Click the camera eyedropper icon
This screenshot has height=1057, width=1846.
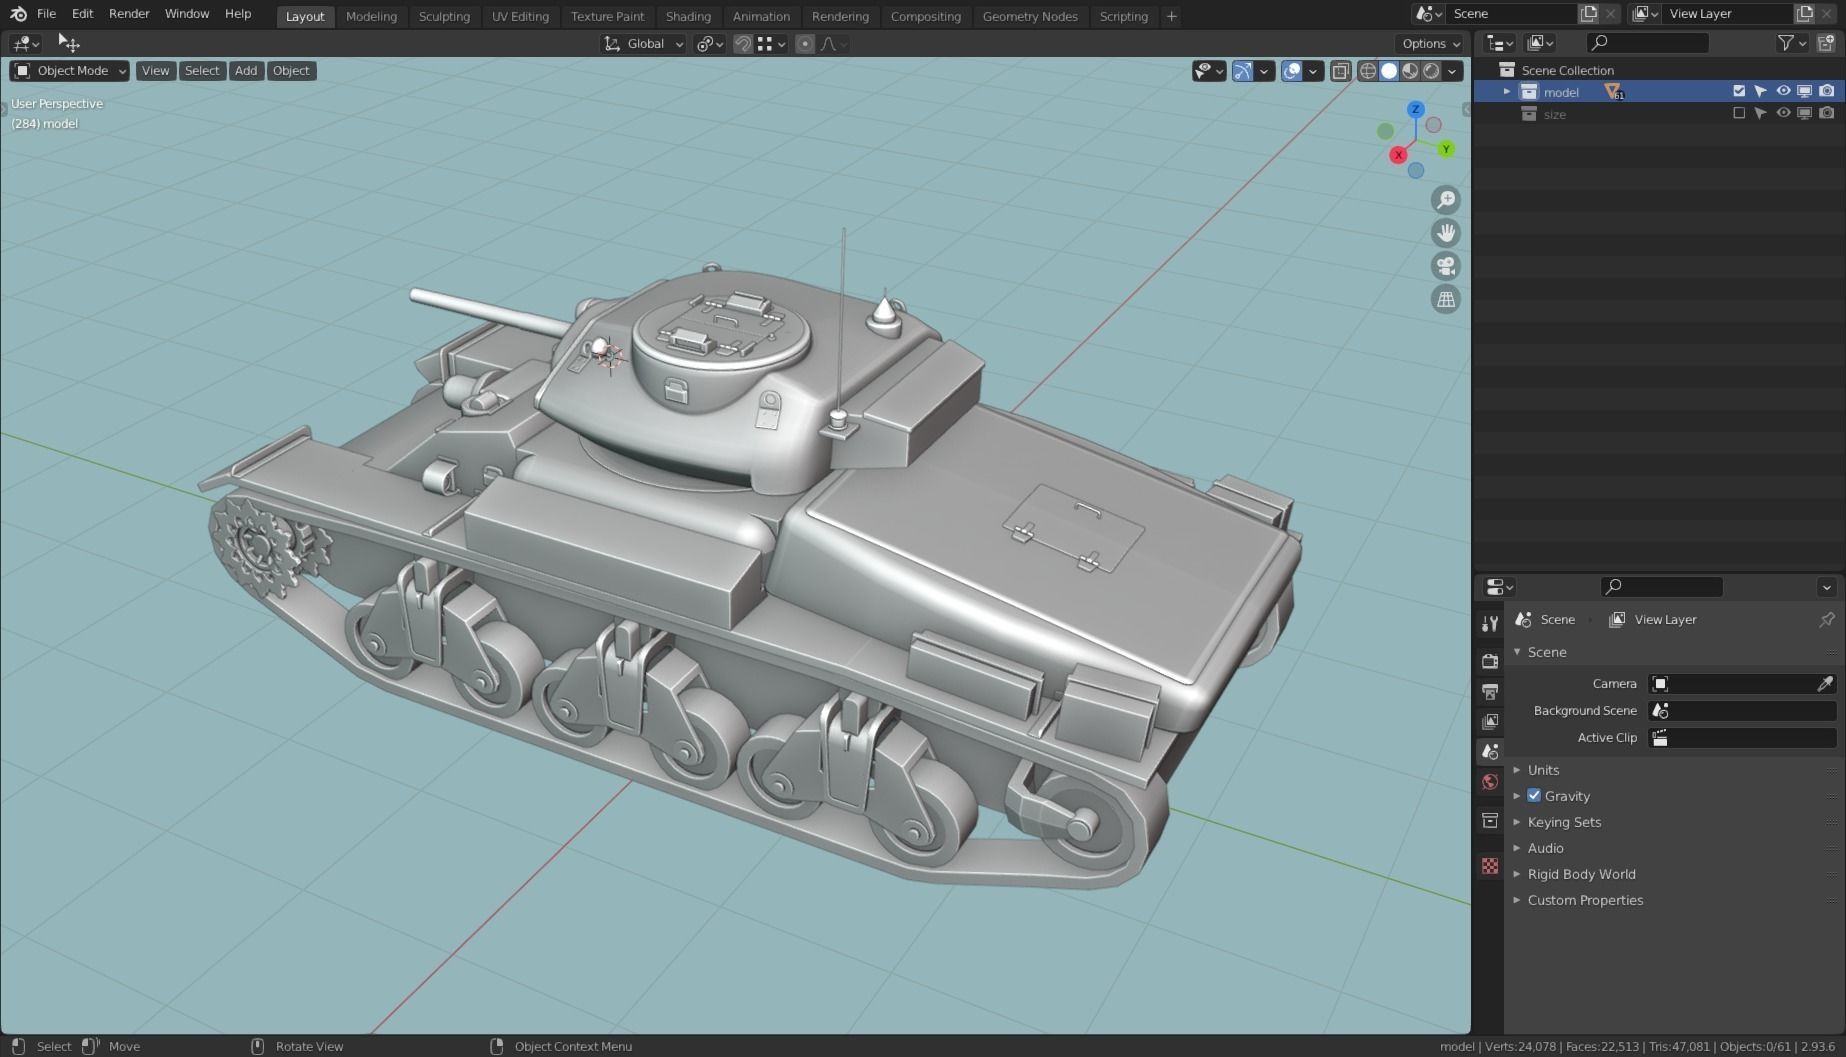click(x=1825, y=684)
